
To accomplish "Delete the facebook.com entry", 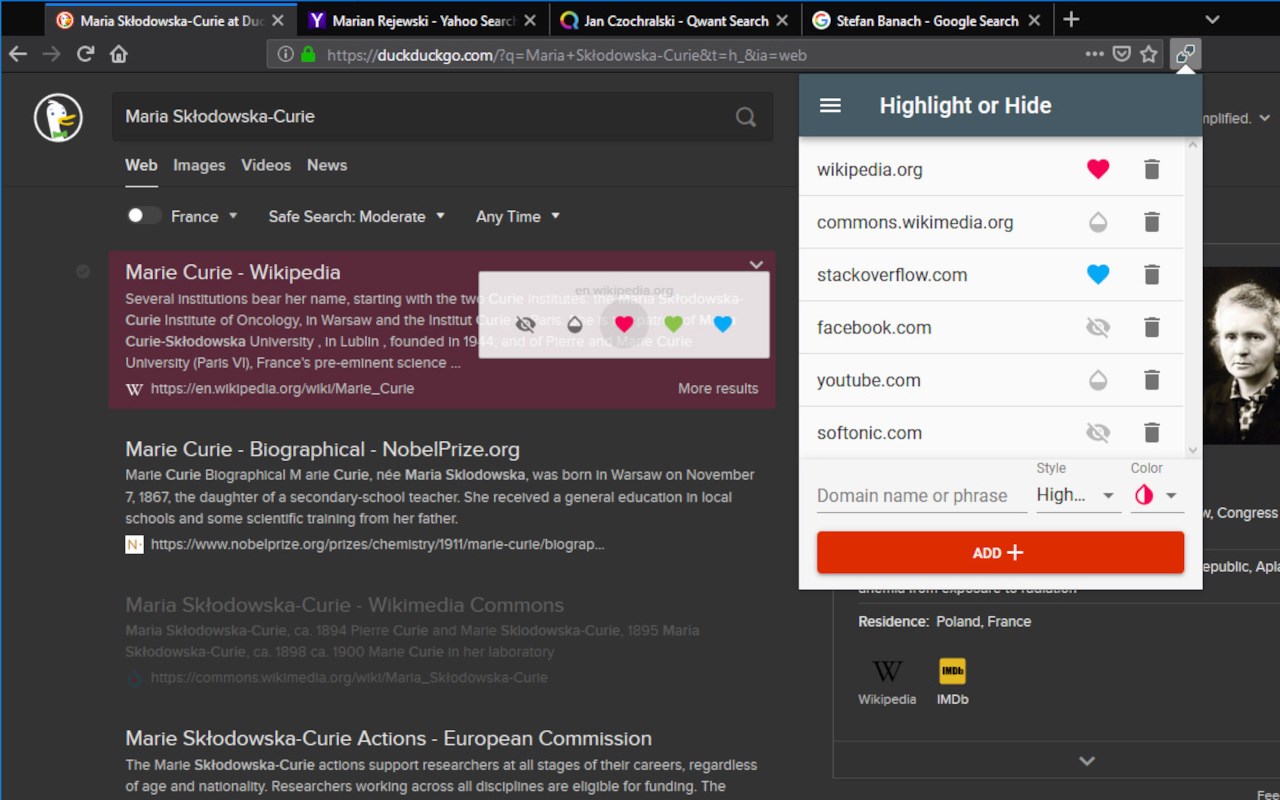I will click(1152, 327).
